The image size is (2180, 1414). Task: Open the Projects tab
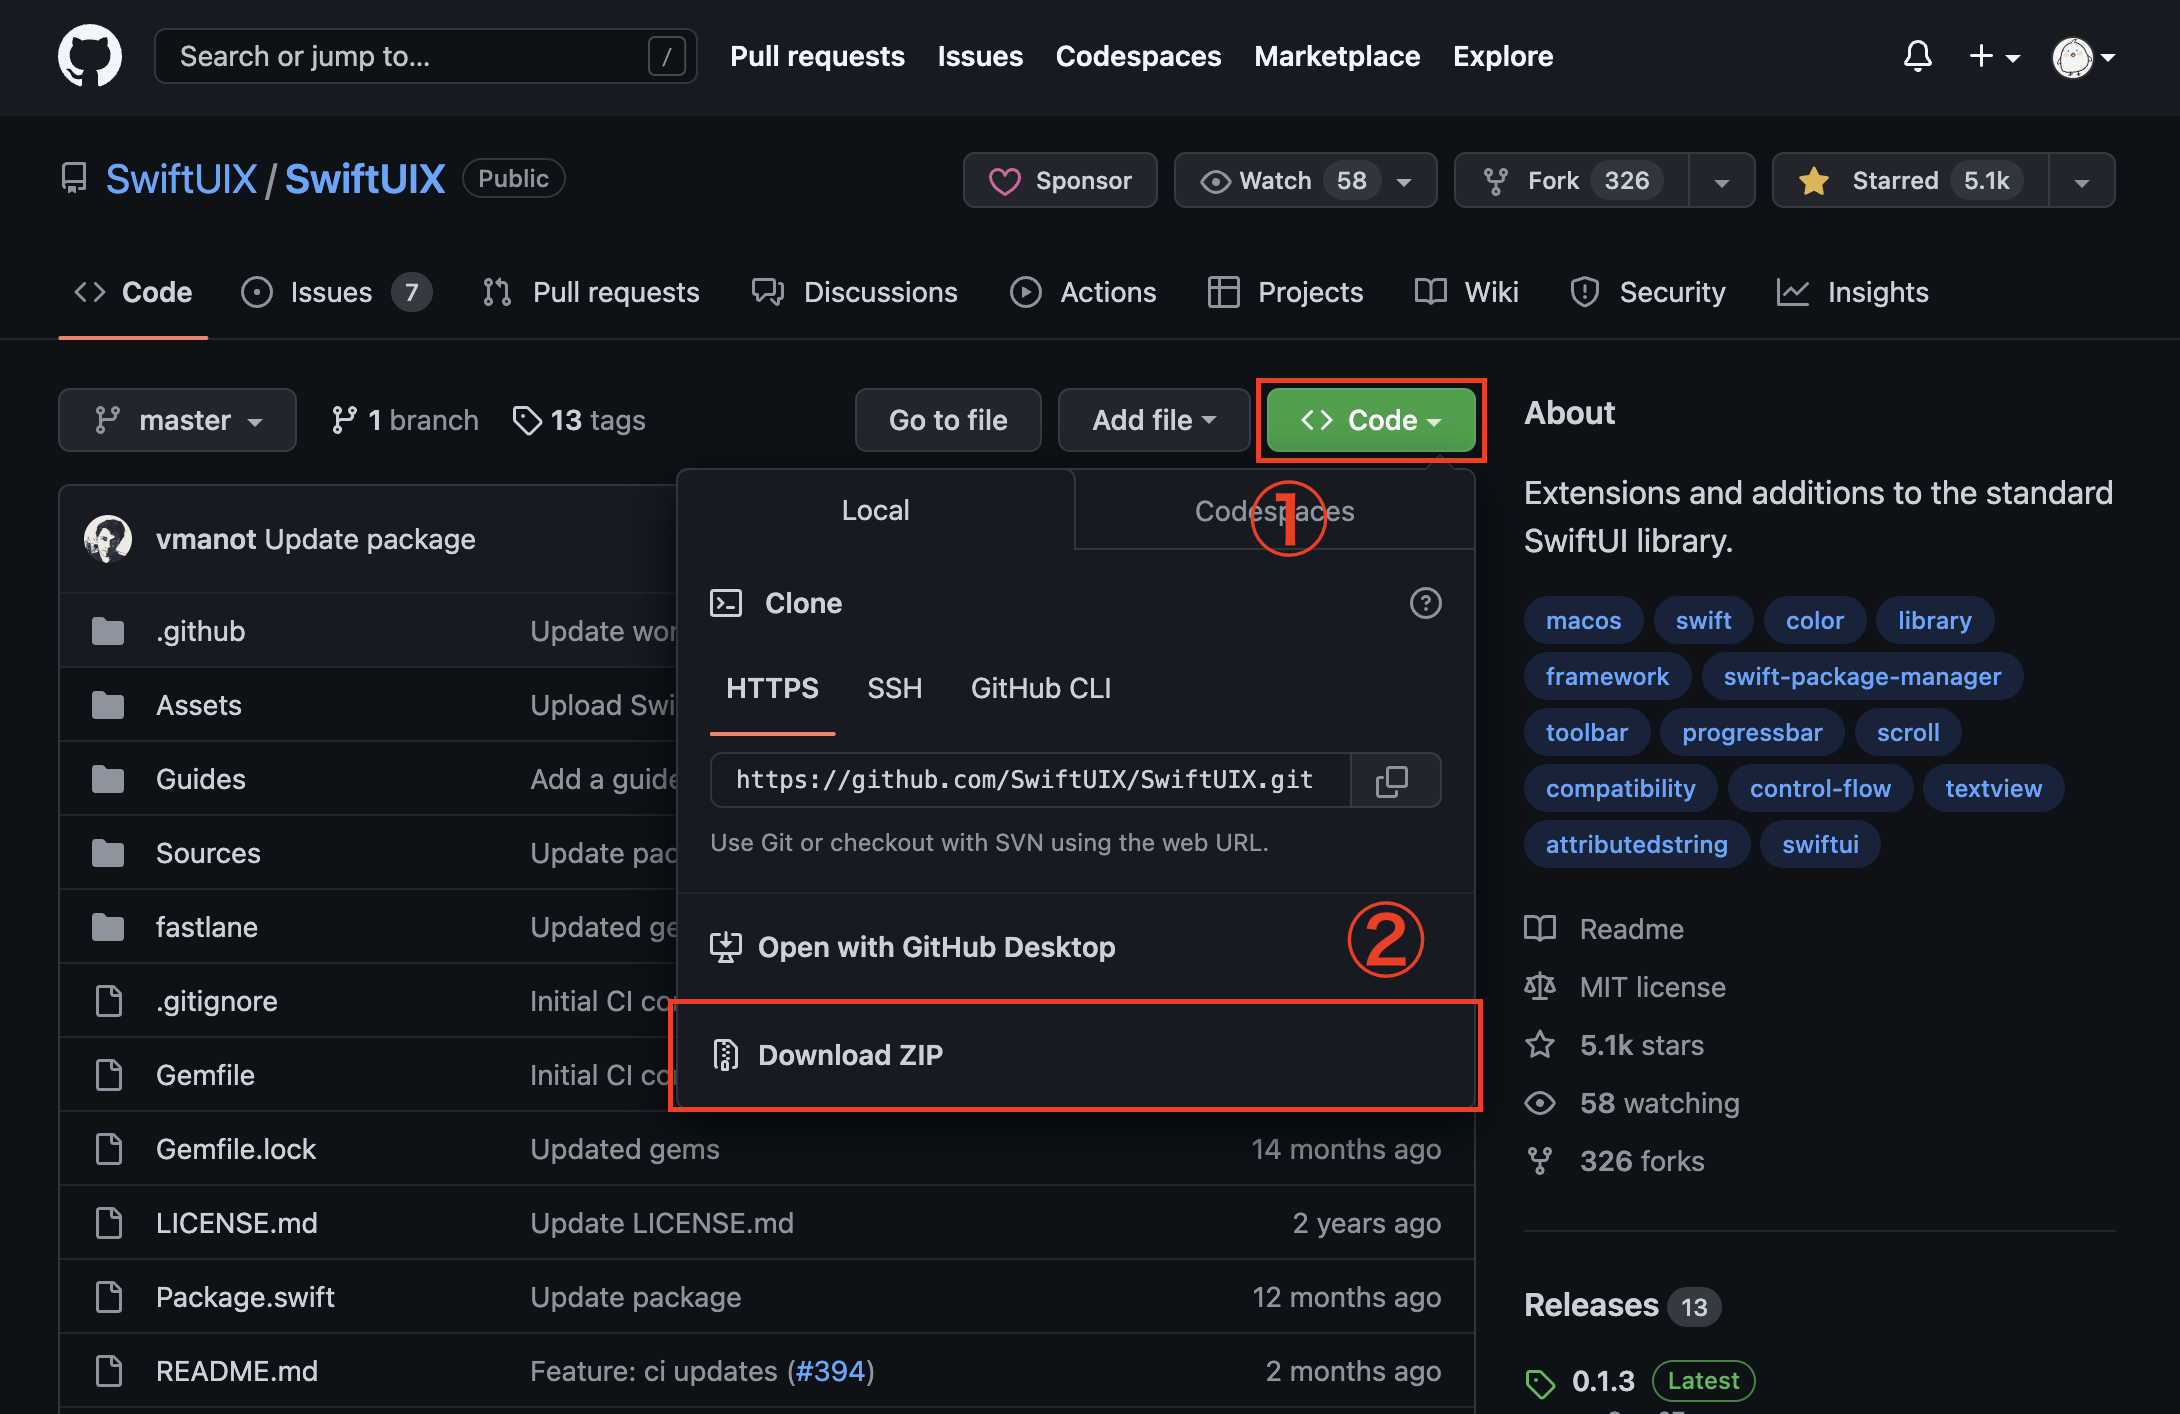[x=1285, y=292]
